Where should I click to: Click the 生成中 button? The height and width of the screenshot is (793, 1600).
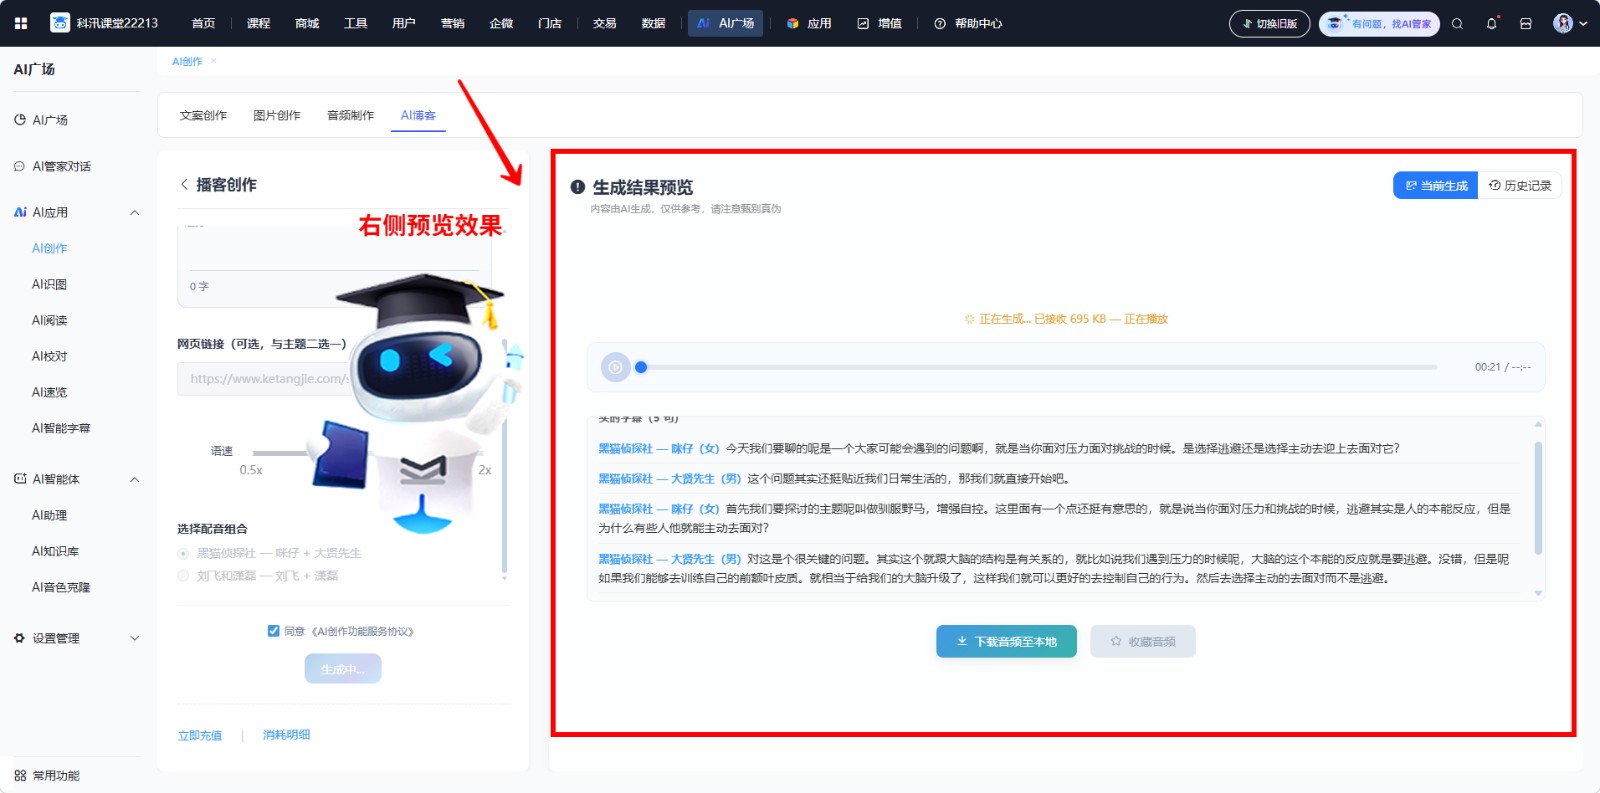[x=343, y=669]
